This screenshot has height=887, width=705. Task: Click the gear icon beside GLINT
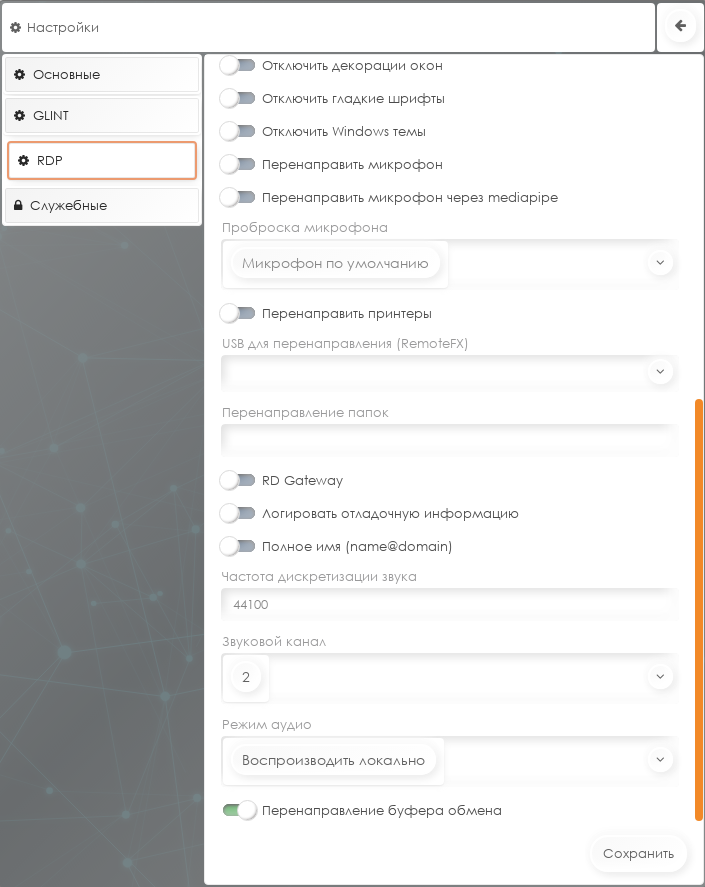pos(20,115)
